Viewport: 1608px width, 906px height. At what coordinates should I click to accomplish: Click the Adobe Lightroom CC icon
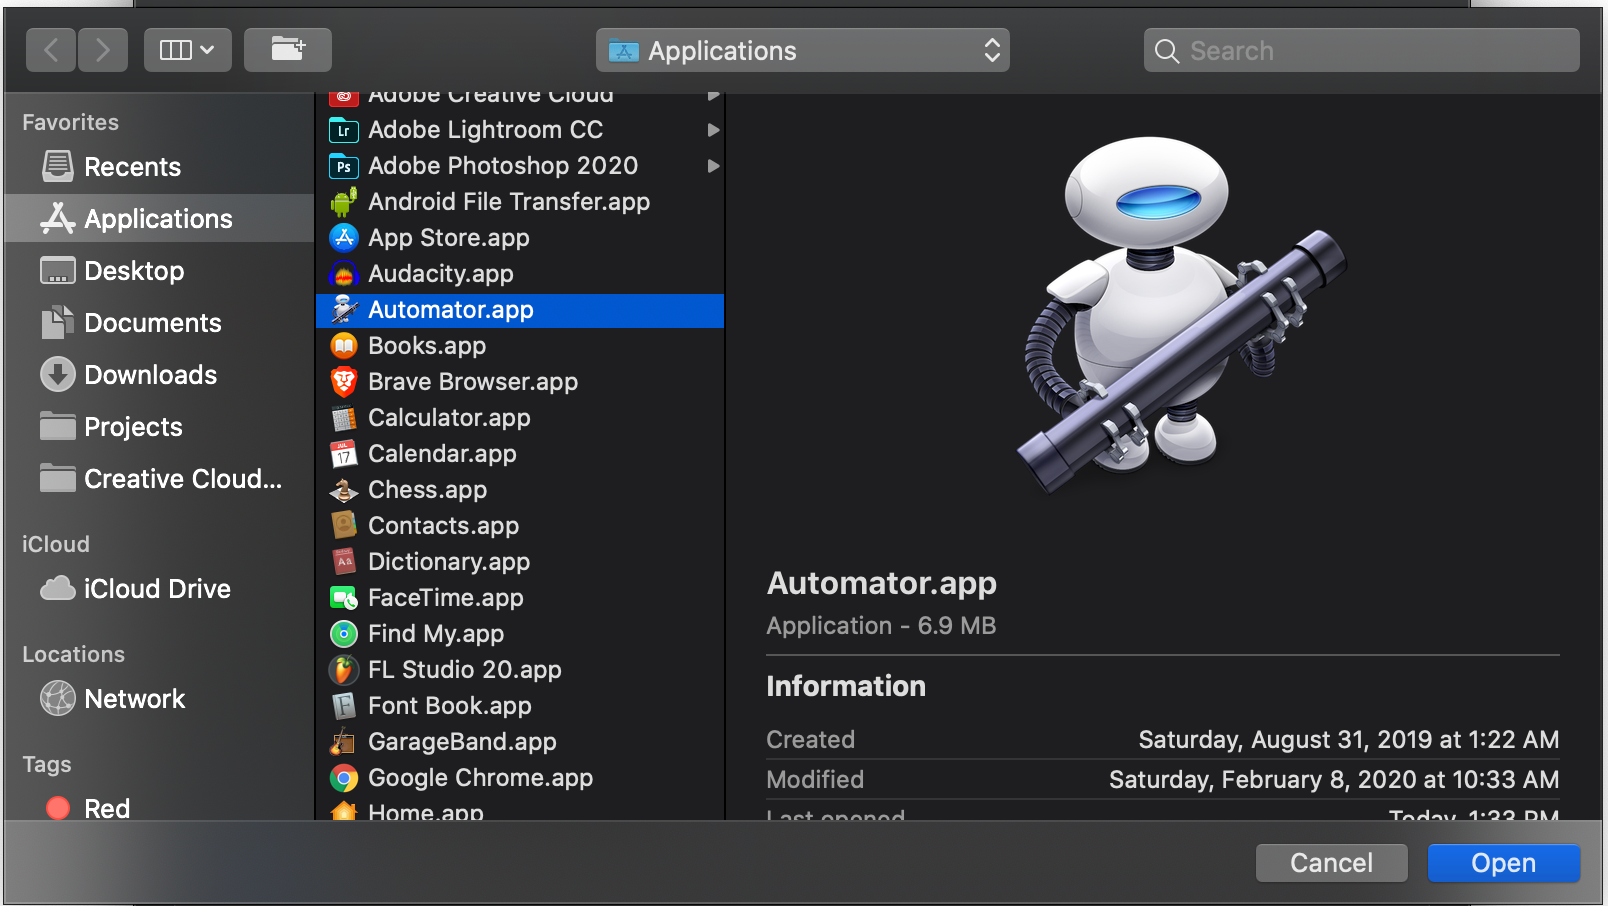[x=344, y=130]
